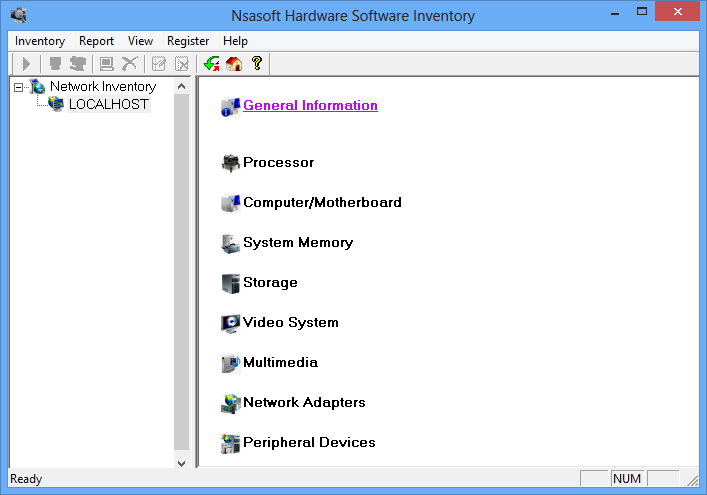Click the System Memory icon
The width and height of the screenshot is (707, 495).
(230, 243)
